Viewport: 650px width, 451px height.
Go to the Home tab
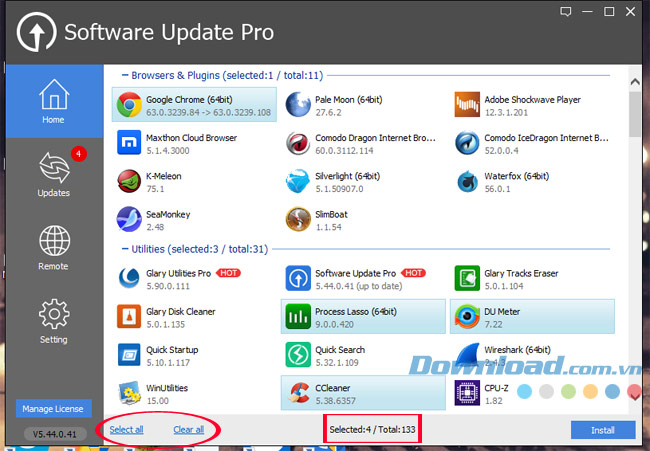pos(54,101)
